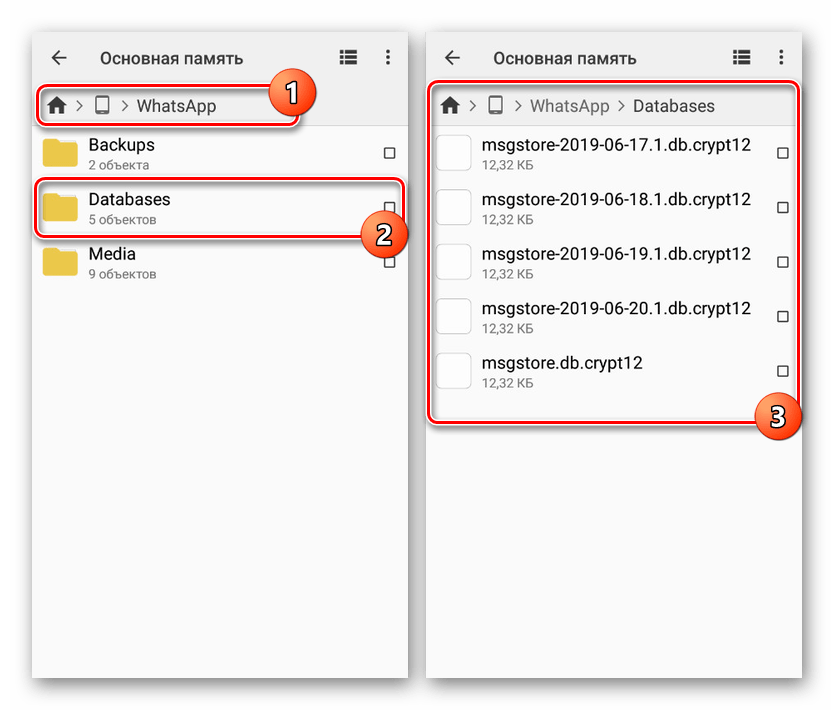Select checkbox for msgstore.db.crypt12

coord(782,371)
